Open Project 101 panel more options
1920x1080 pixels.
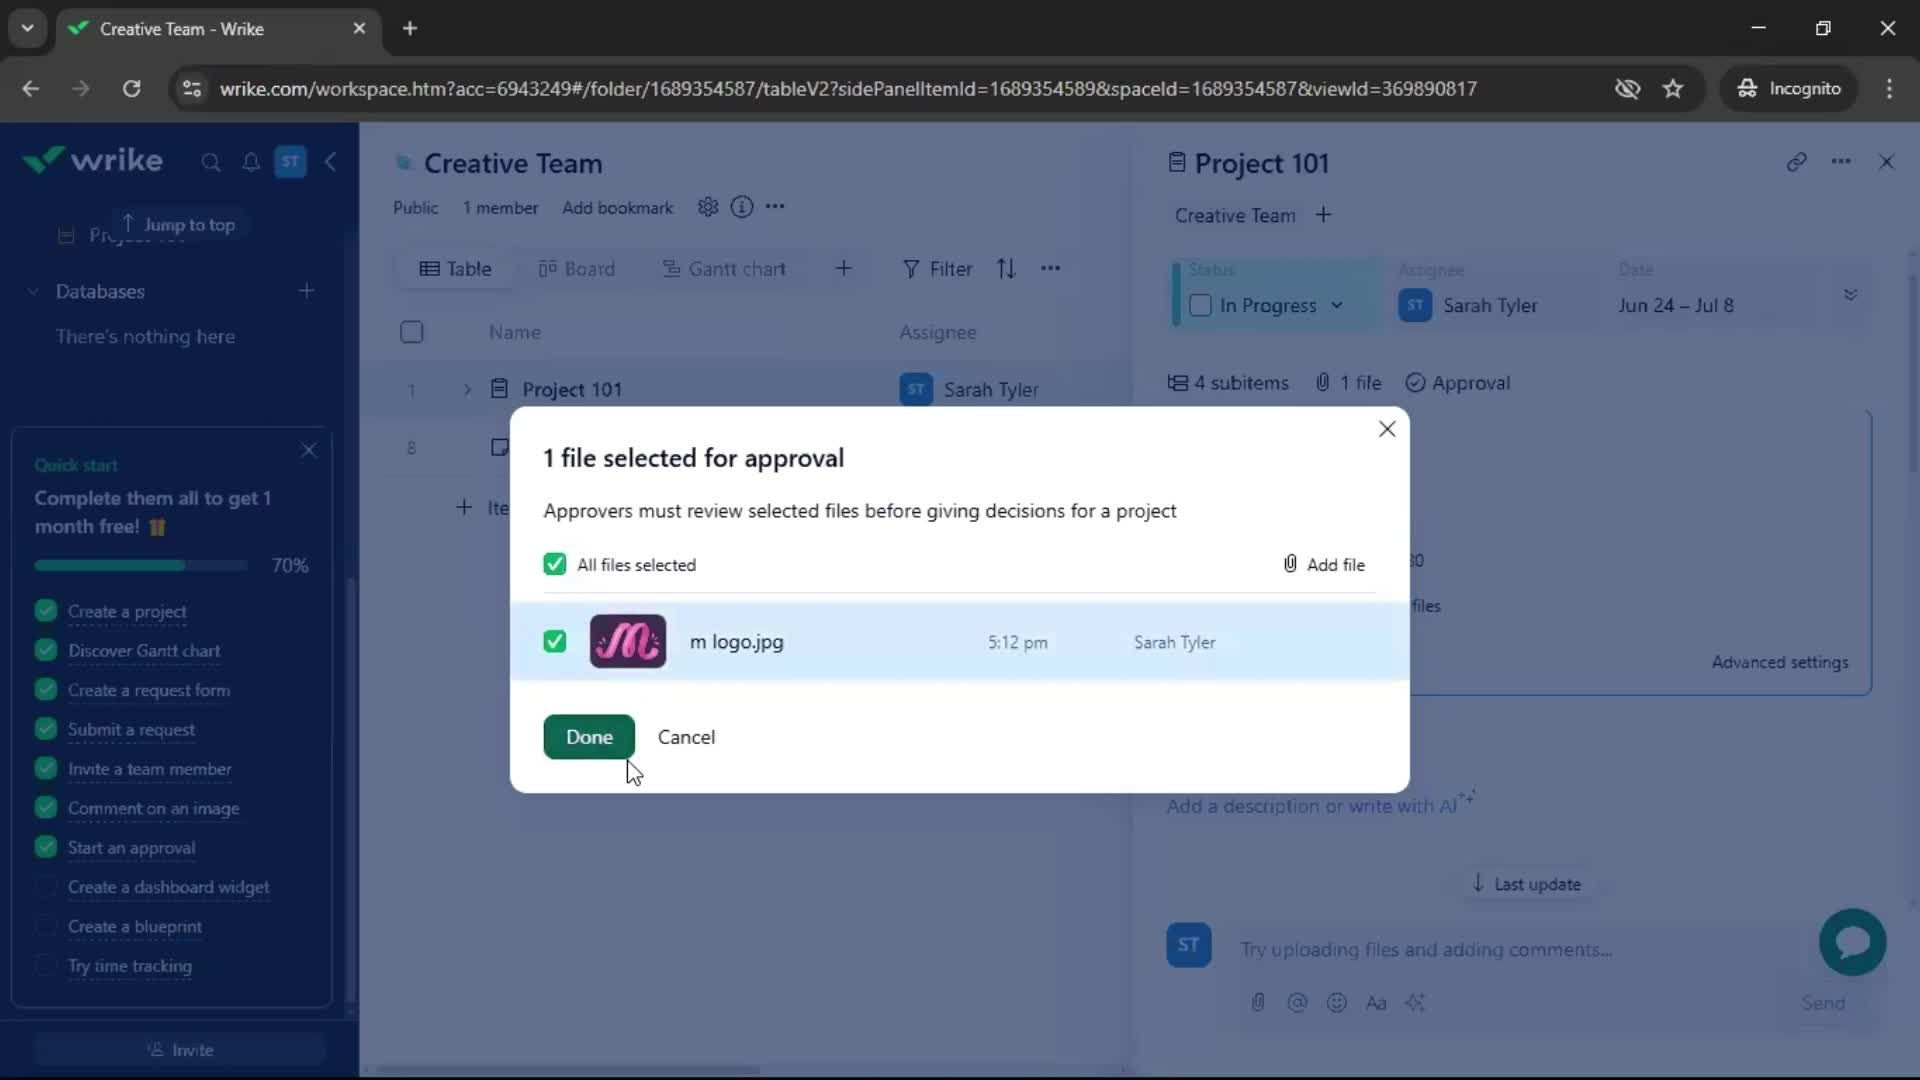pyautogui.click(x=1841, y=162)
